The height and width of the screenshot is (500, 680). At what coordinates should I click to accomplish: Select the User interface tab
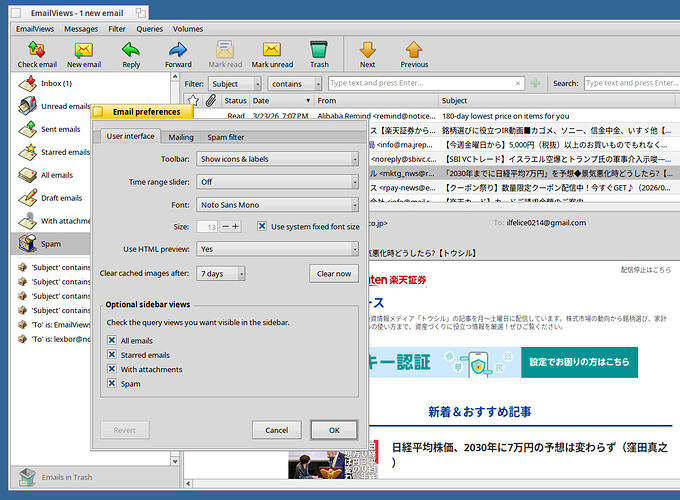coord(131,136)
